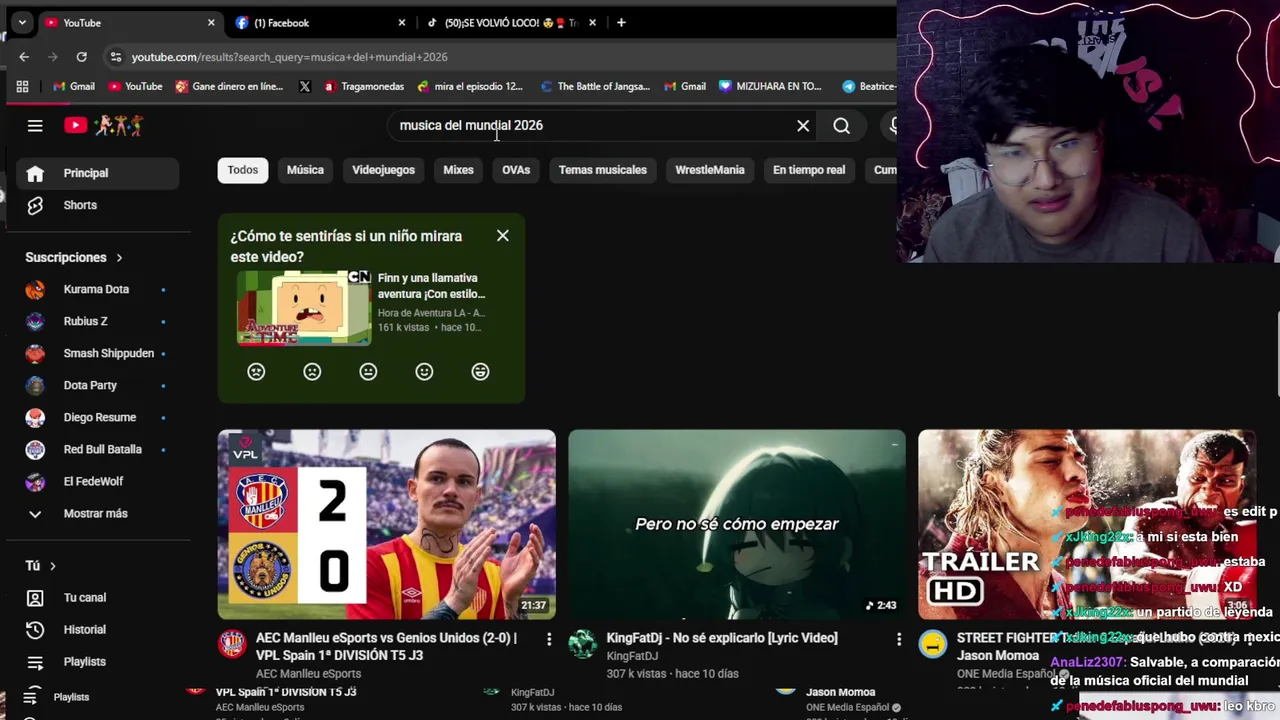Open a new browser tab with plus
This screenshot has width=1280, height=720.
[621, 22]
